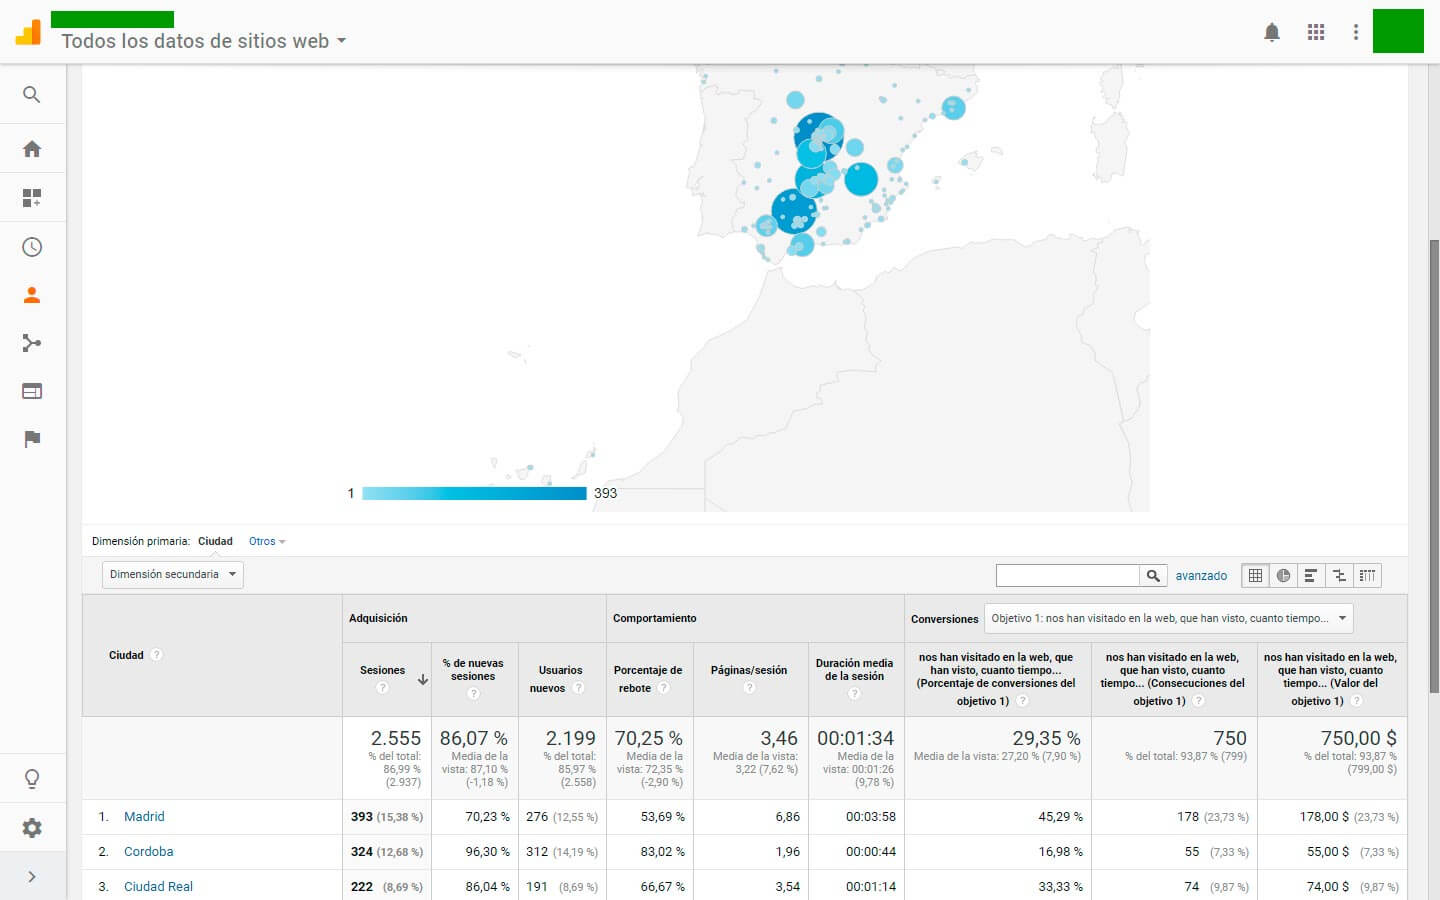This screenshot has width=1440, height=900.
Task: Open Discover lightbulb icon in sidebar
Action: (32, 779)
